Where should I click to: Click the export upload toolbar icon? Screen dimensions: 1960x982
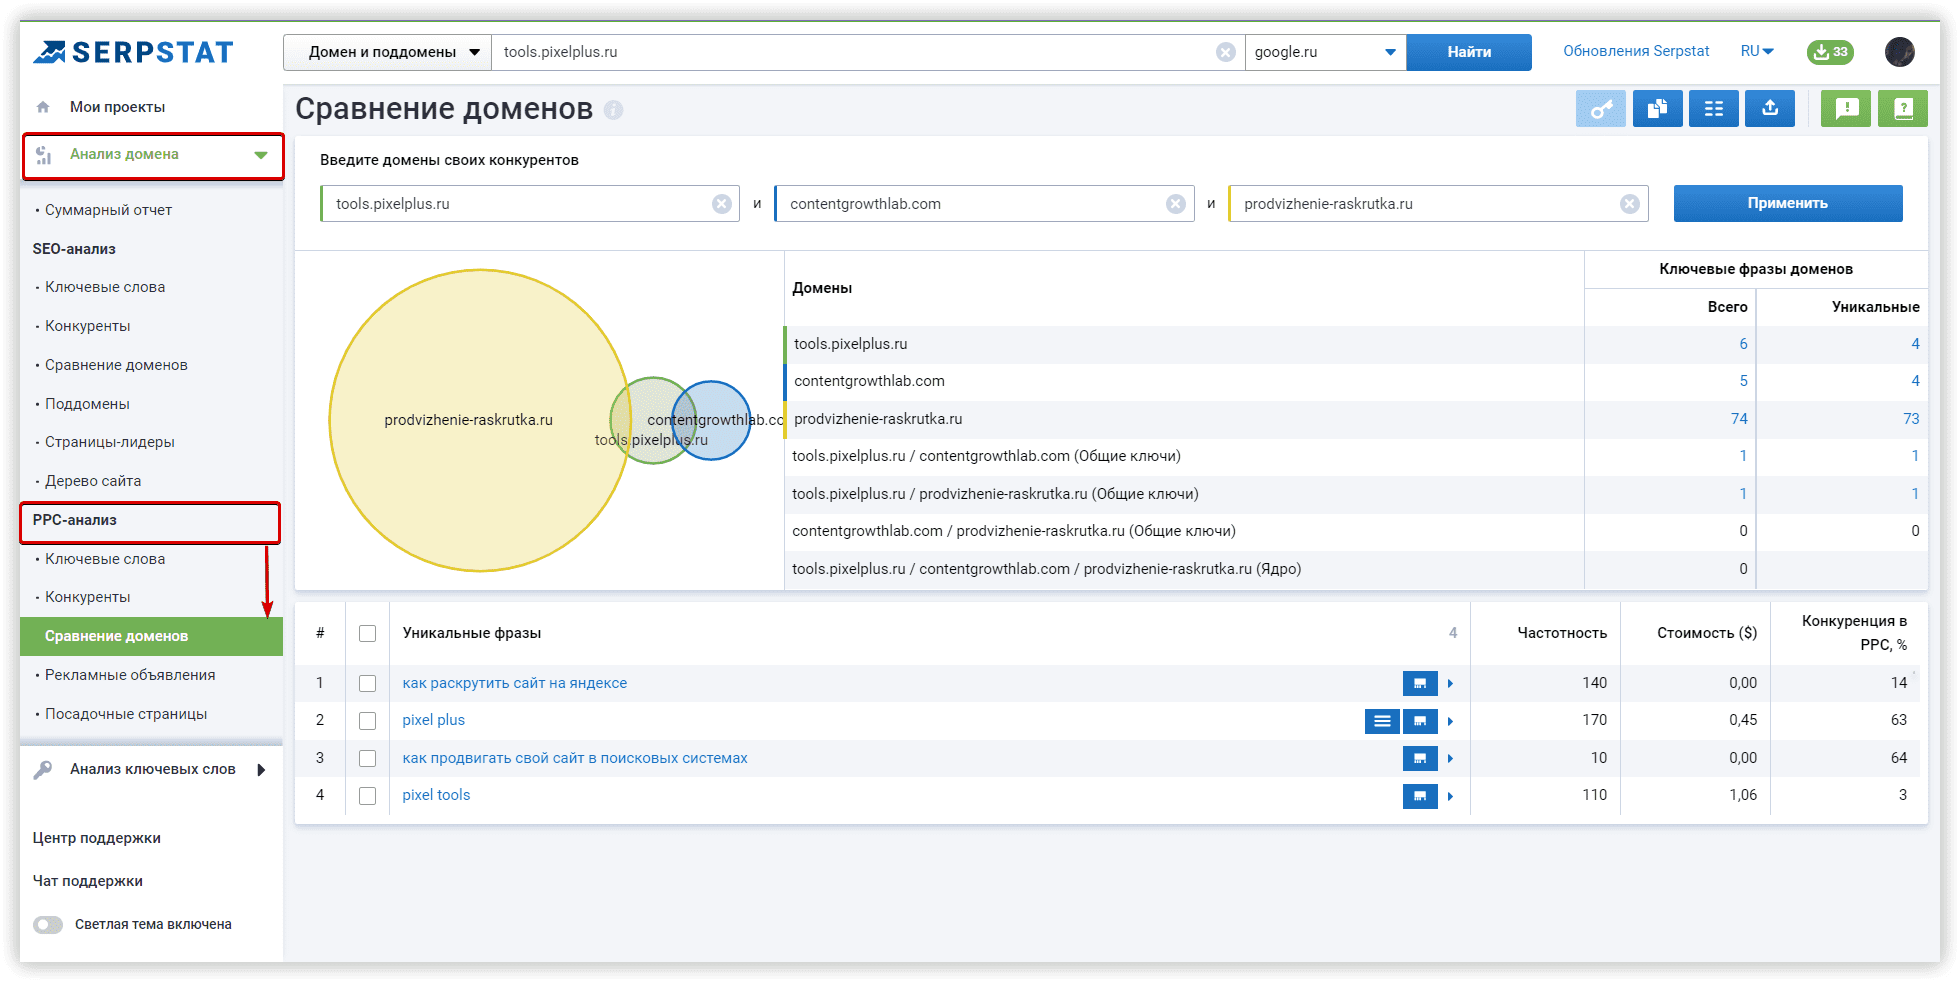click(x=1770, y=108)
